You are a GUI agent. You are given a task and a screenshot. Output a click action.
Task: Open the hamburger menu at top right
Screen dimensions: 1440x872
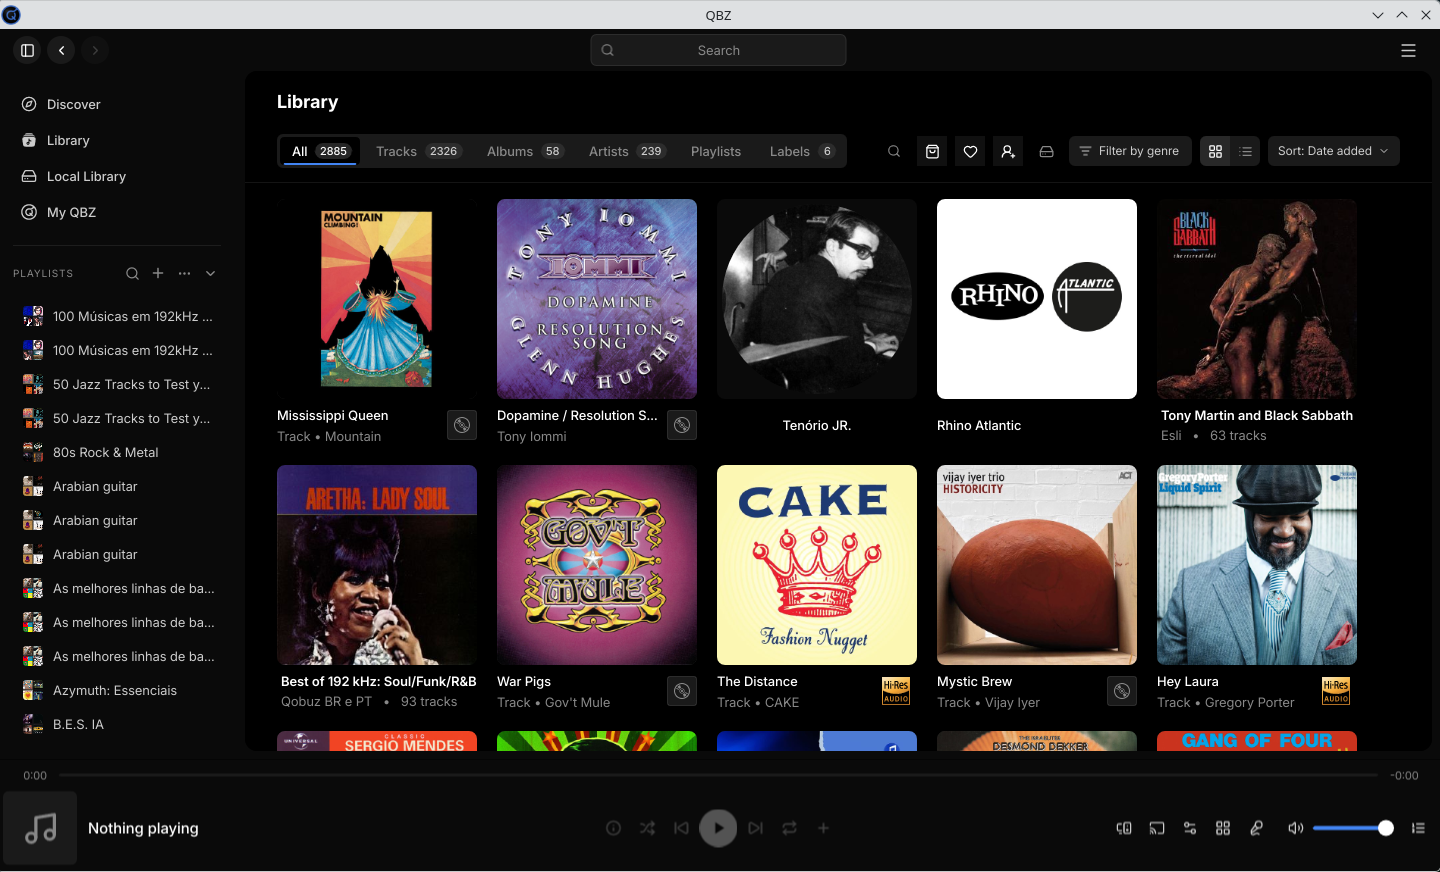[1408, 50]
